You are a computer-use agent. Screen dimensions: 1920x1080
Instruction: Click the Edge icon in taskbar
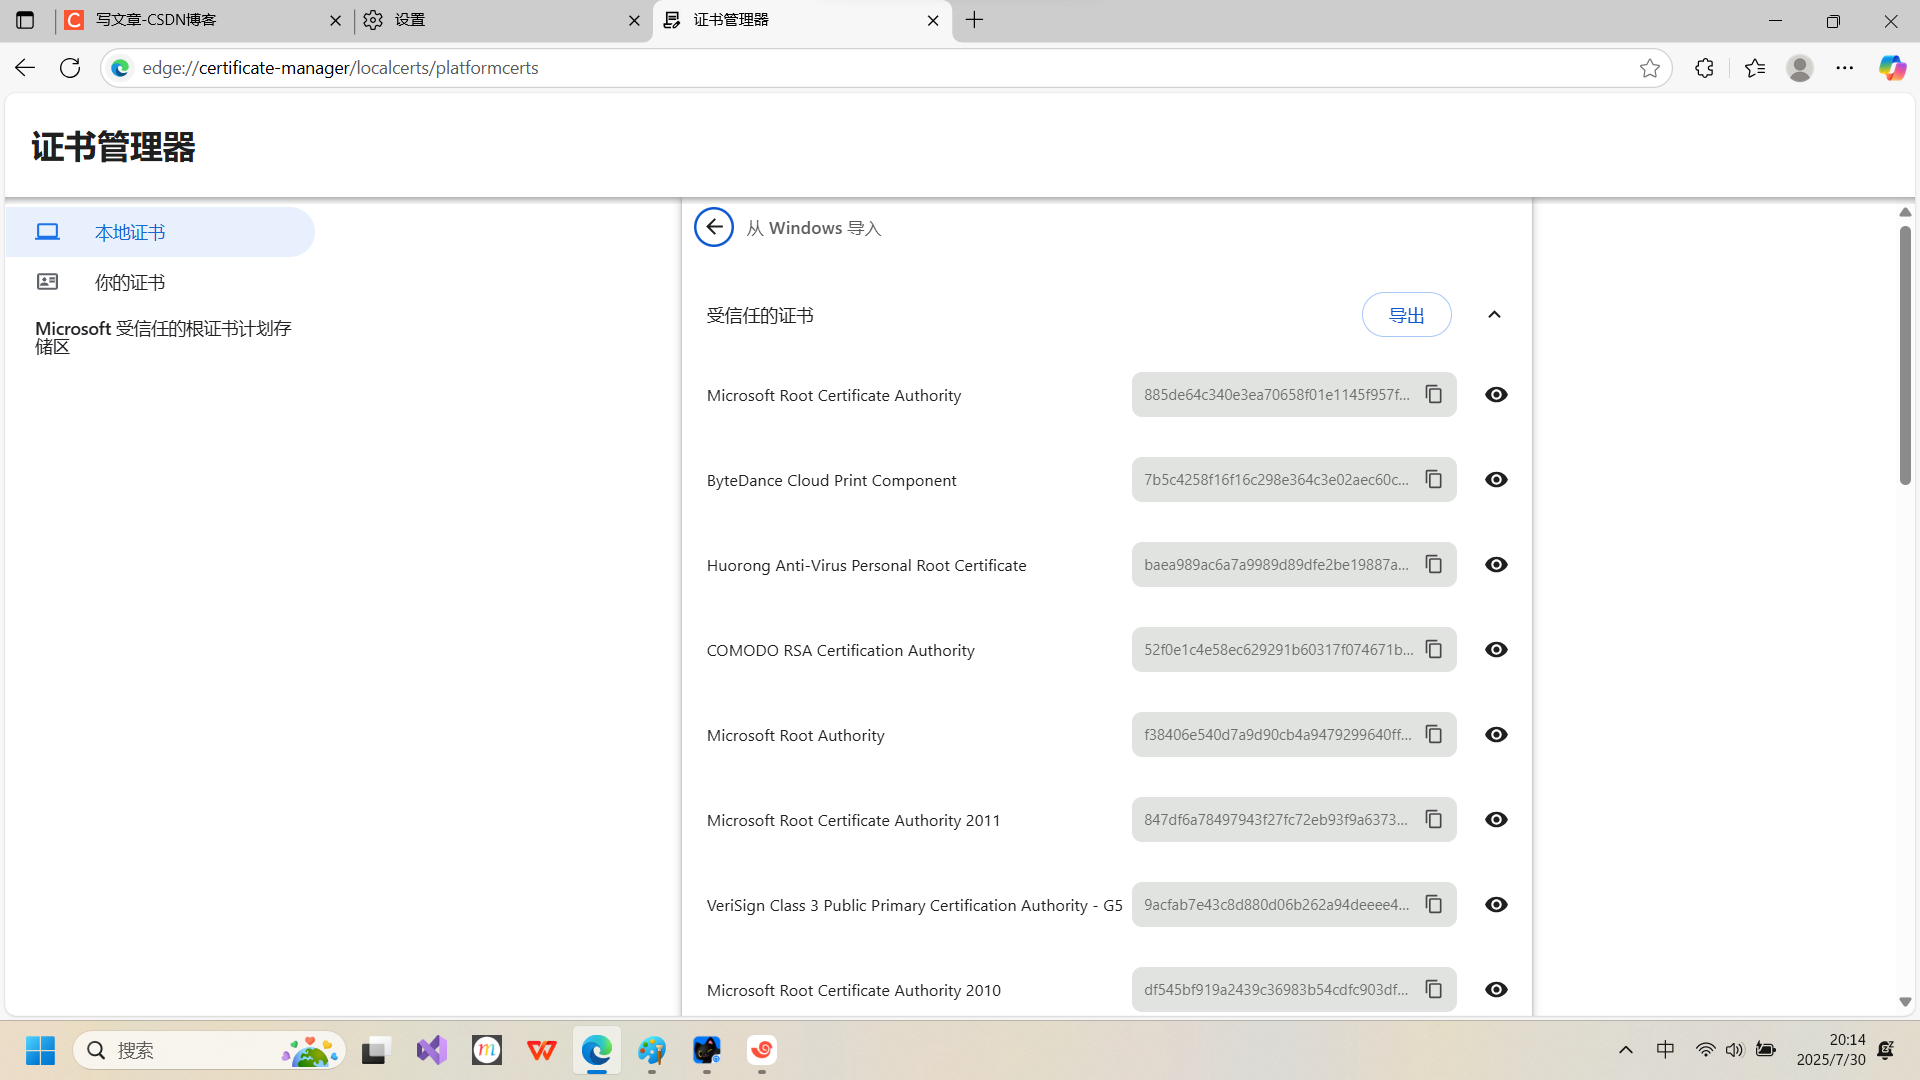tap(597, 1050)
